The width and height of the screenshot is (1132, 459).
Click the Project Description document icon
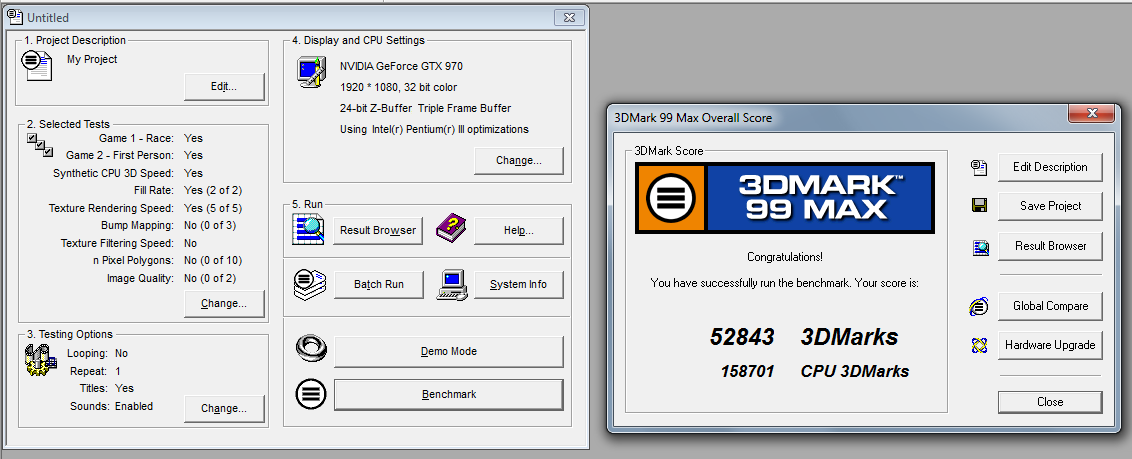pos(37,64)
